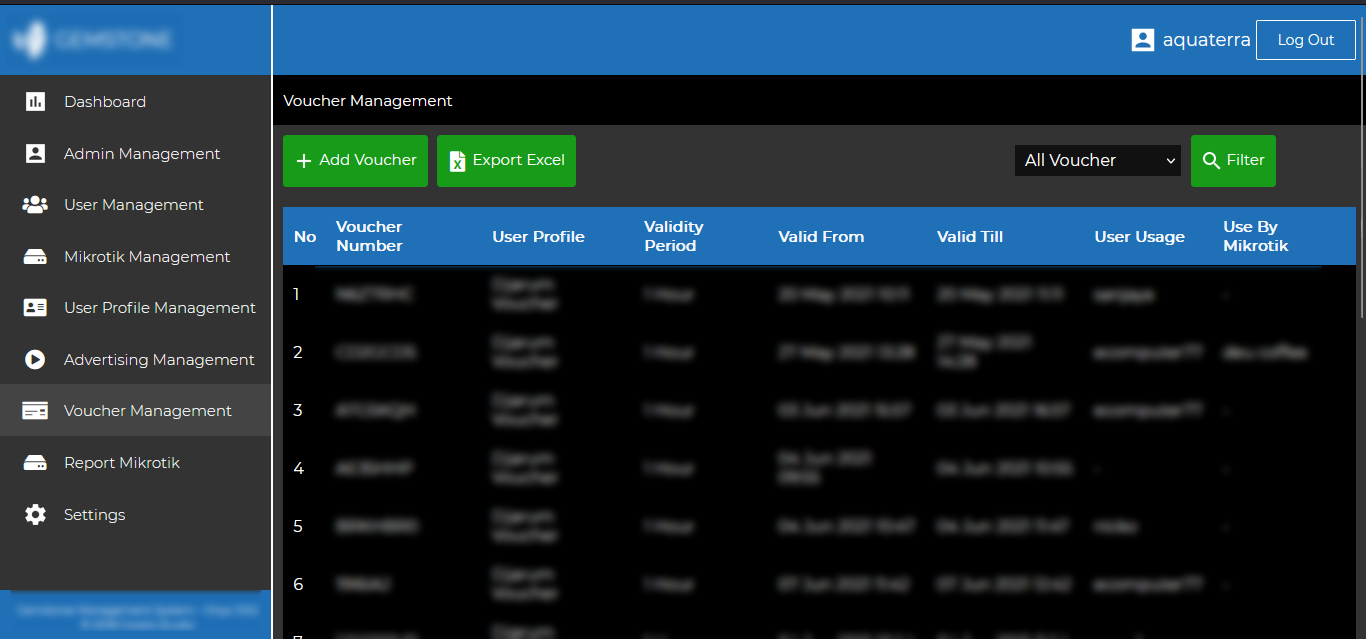Click the aquaterra user avatar icon
The image size is (1366, 639).
[1142, 40]
